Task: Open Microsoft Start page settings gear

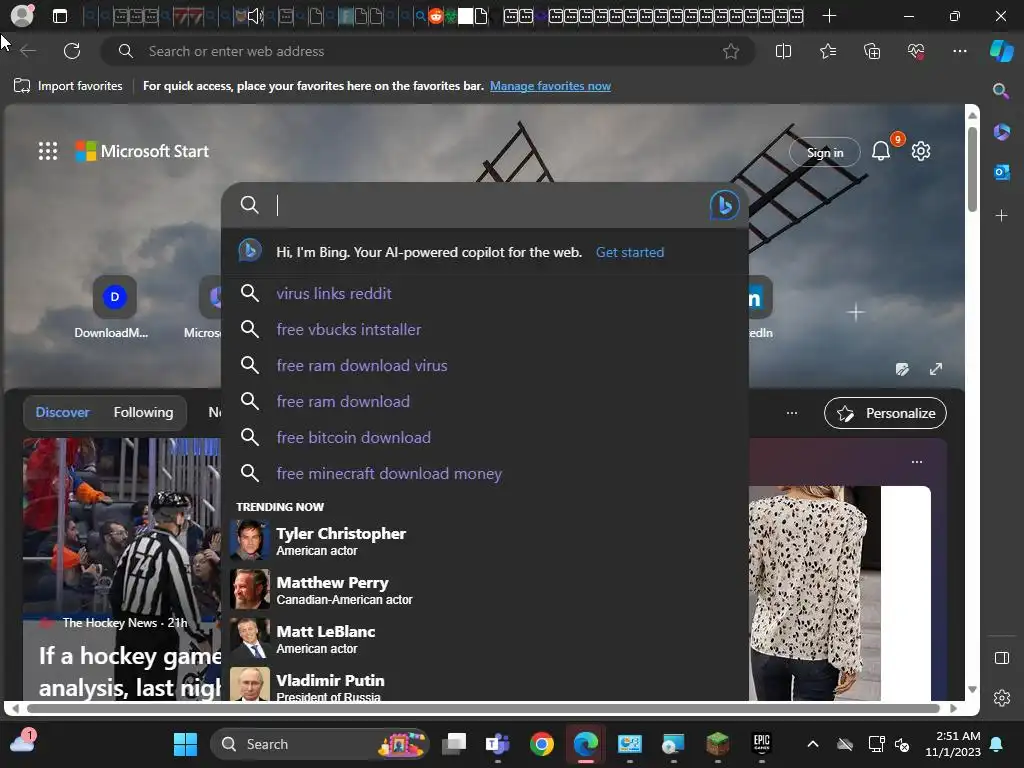Action: pos(921,151)
